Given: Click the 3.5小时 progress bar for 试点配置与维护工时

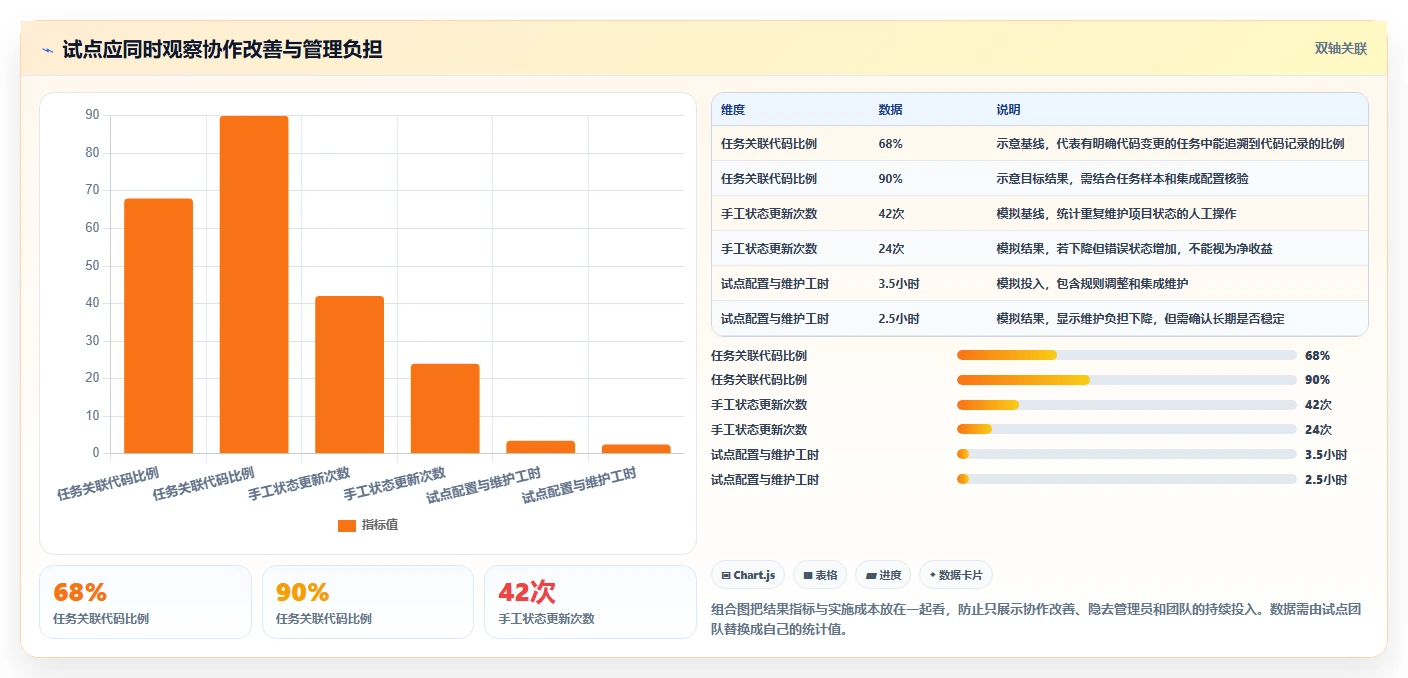Looking at the screenshot, I should point(1126,455).
